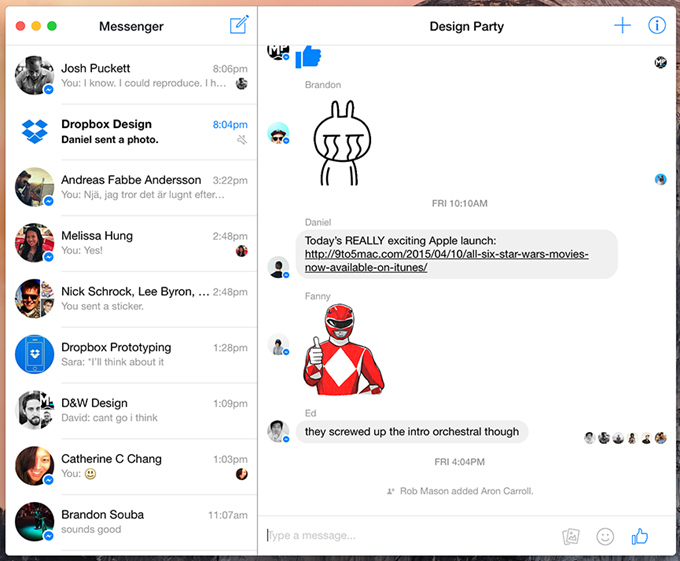Click the FRI 4:04PM timestamp
This screenshot has height=561, width=680.
coord(459,462)
